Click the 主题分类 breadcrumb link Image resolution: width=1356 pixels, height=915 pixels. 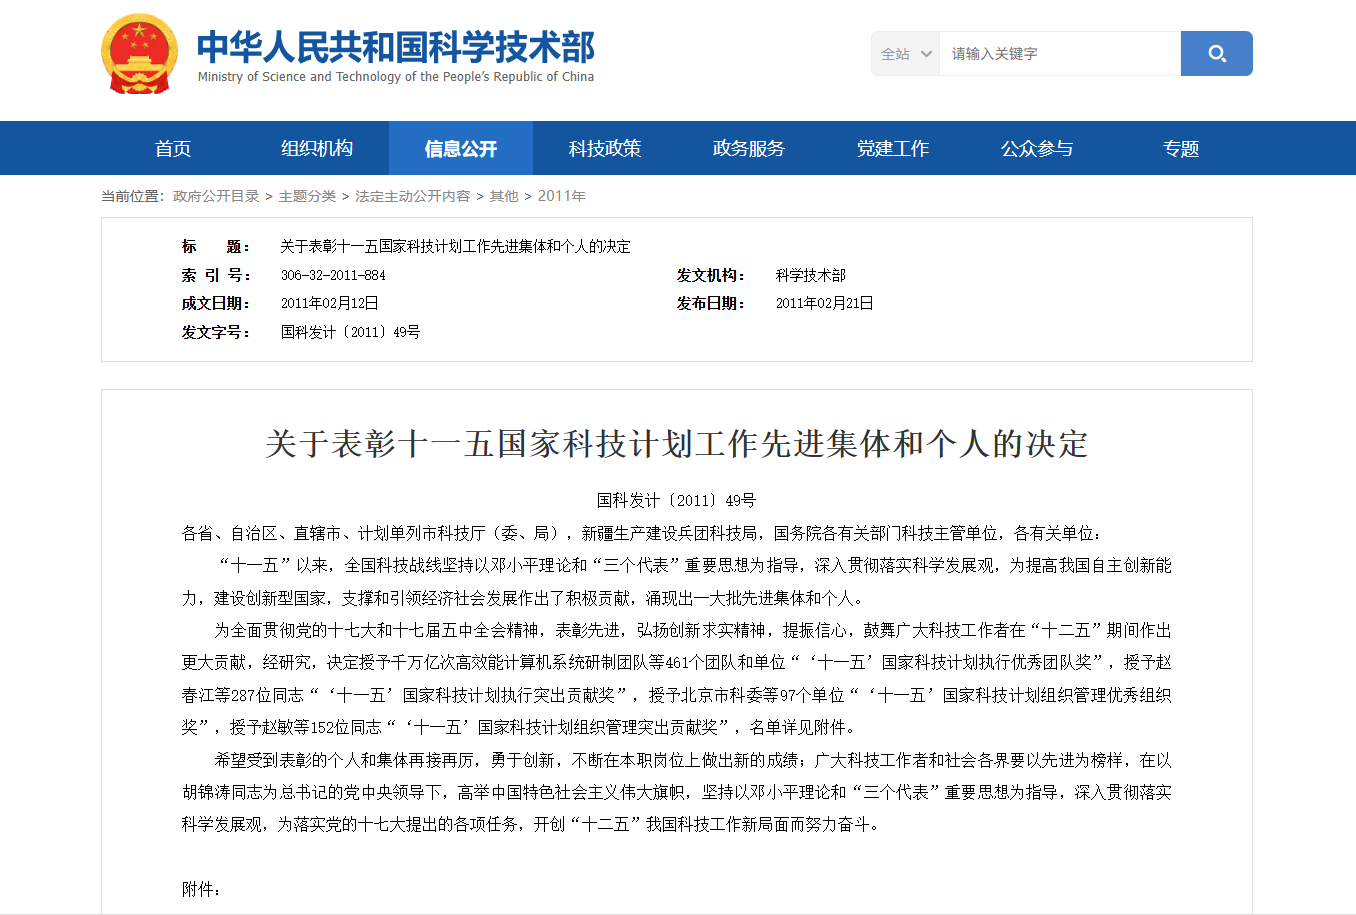click(307, 196)
